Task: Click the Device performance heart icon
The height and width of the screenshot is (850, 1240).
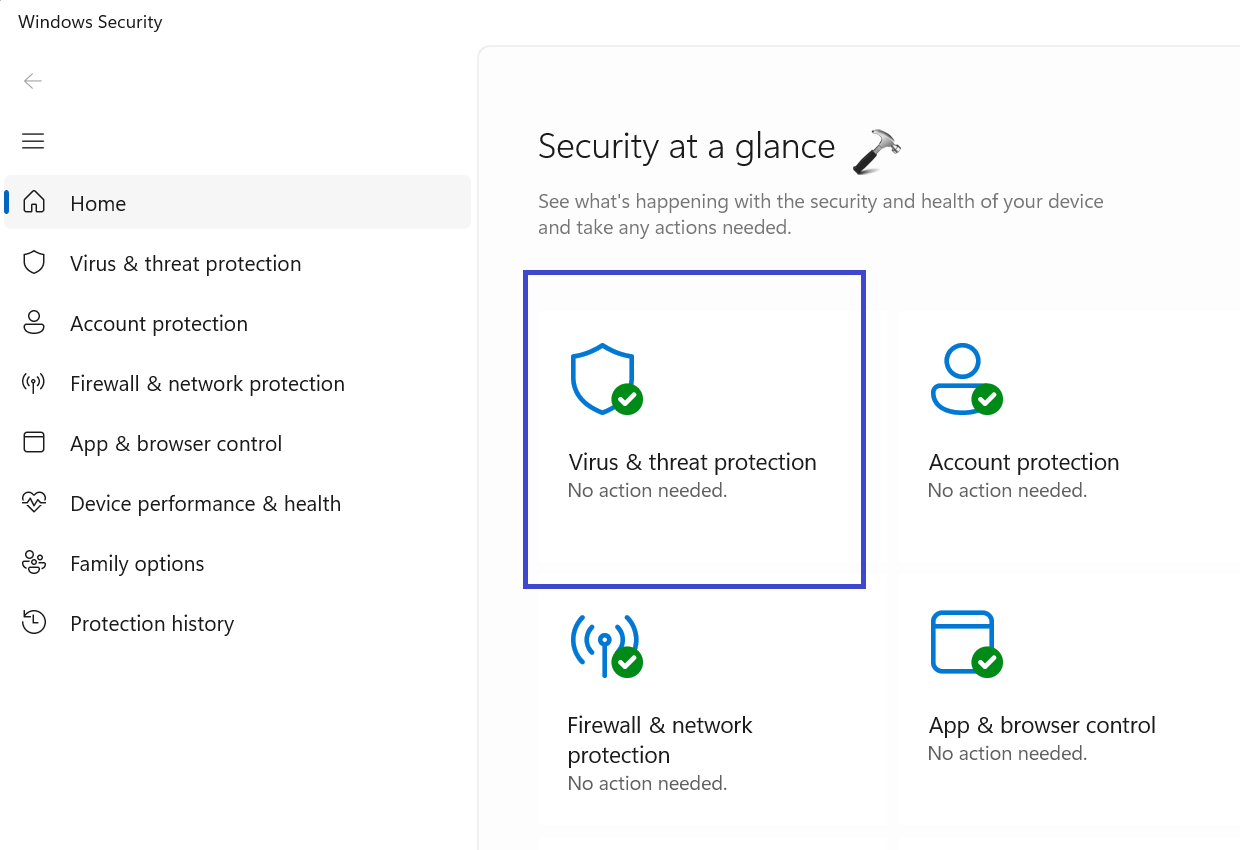Action: tap(34, 503)
